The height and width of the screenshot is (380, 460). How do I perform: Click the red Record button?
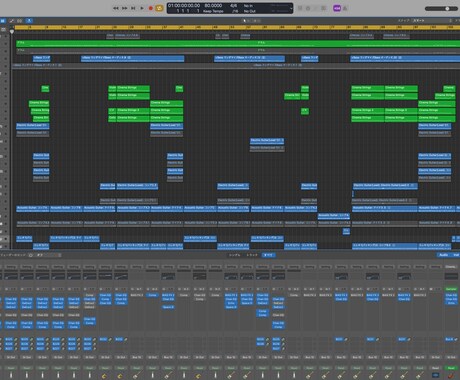pos(151,8)
